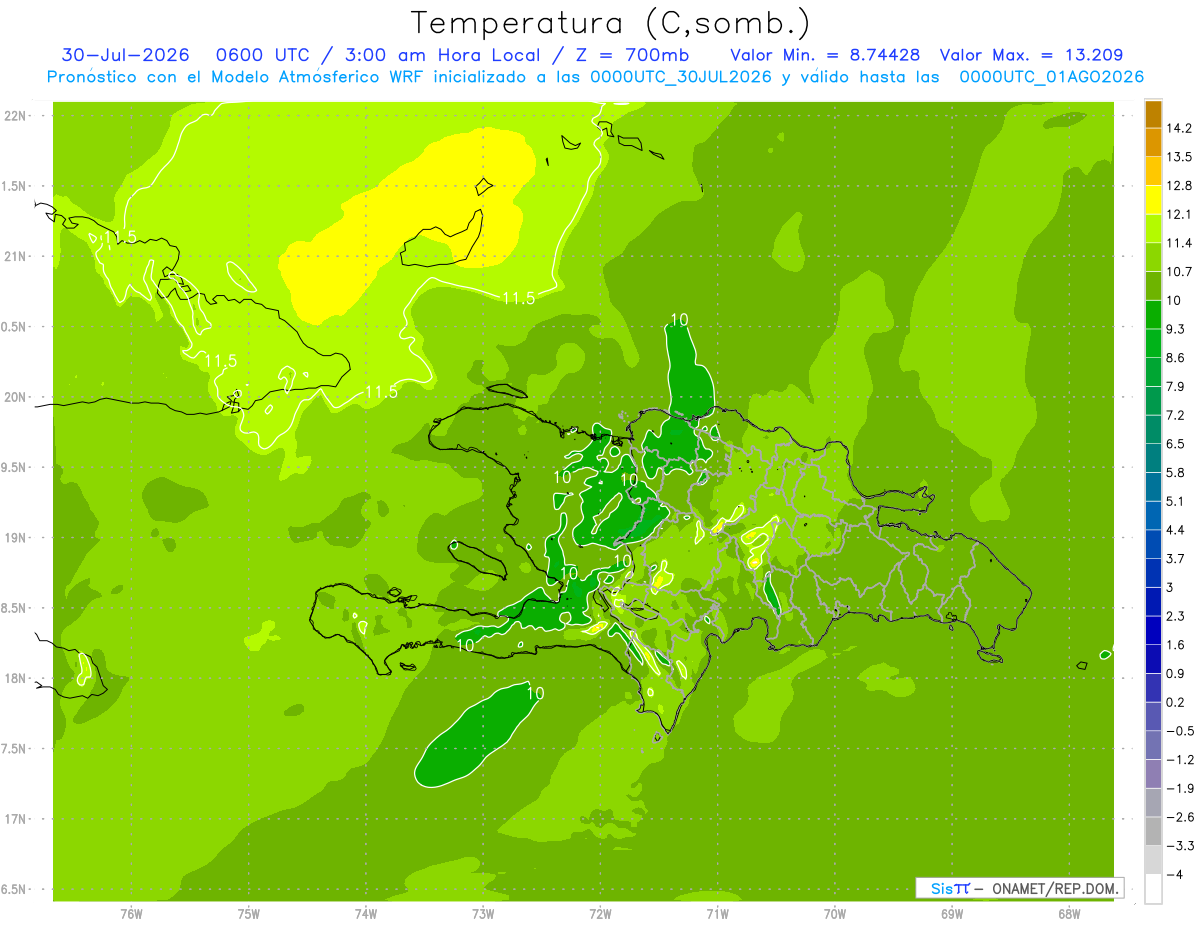This screenshot has height=927, width=1200.
Task: Click the "-0.5" colorbar value
Action: click(x=1178, y=731)
